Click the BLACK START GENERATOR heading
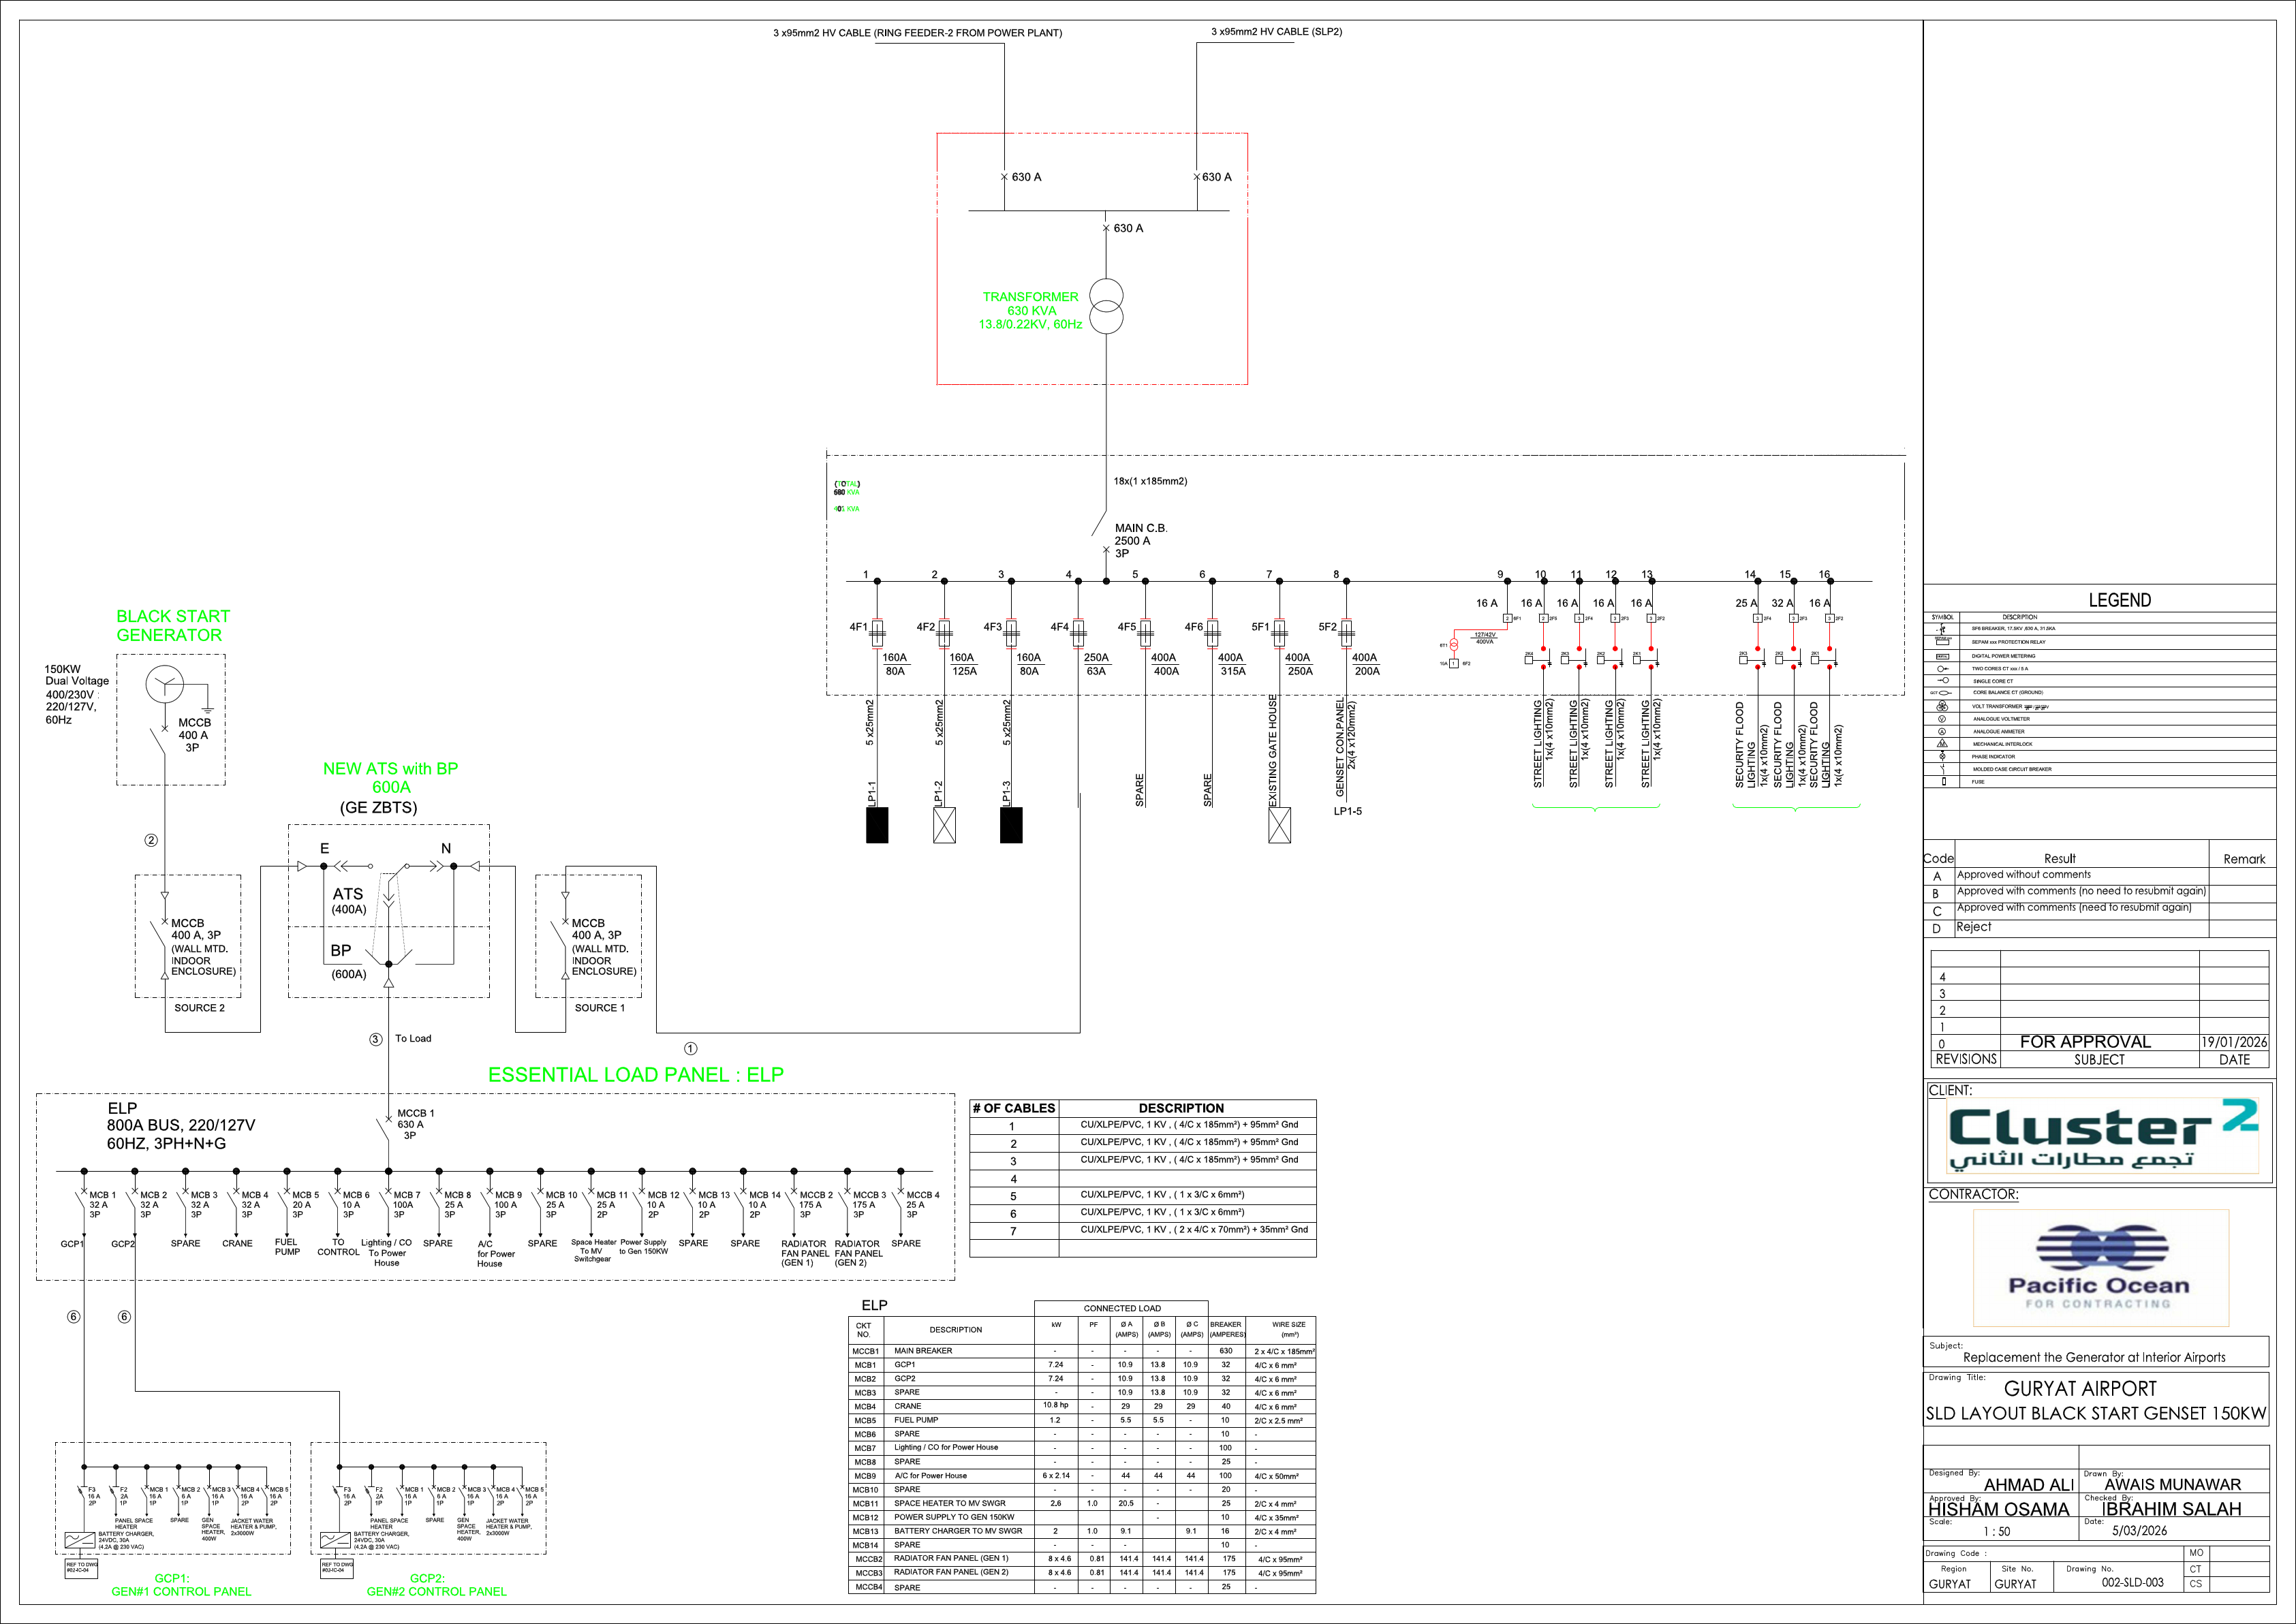This screenshot has height=1624, width=2296. (x=173, y=625)
